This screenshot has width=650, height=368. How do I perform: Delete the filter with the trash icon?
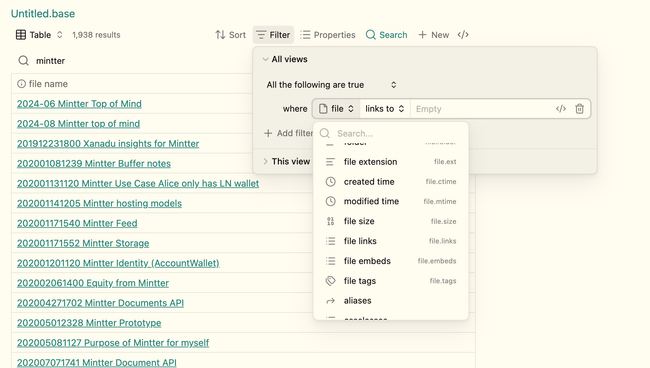(x=580, y=109)
